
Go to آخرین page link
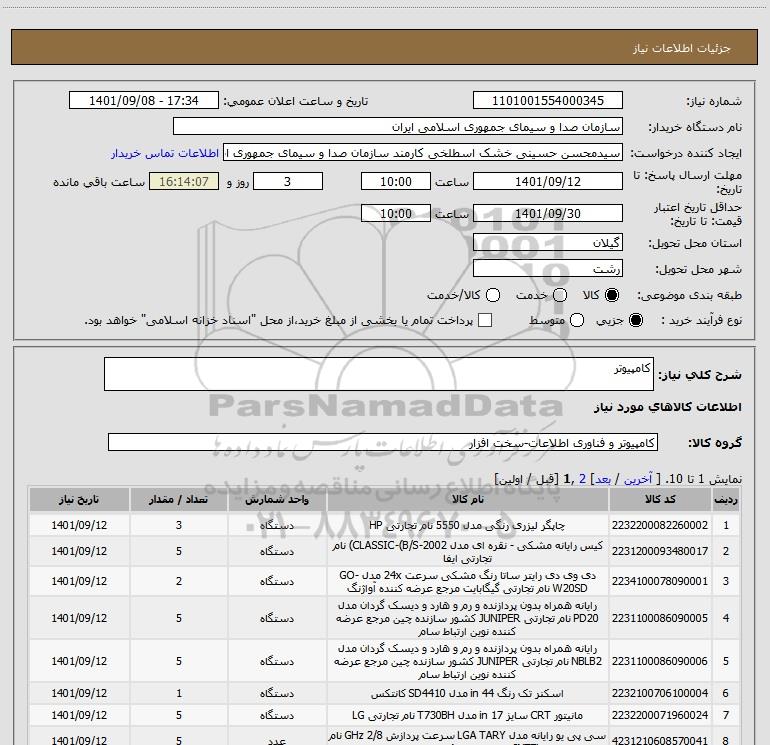[x=637, y=479]
